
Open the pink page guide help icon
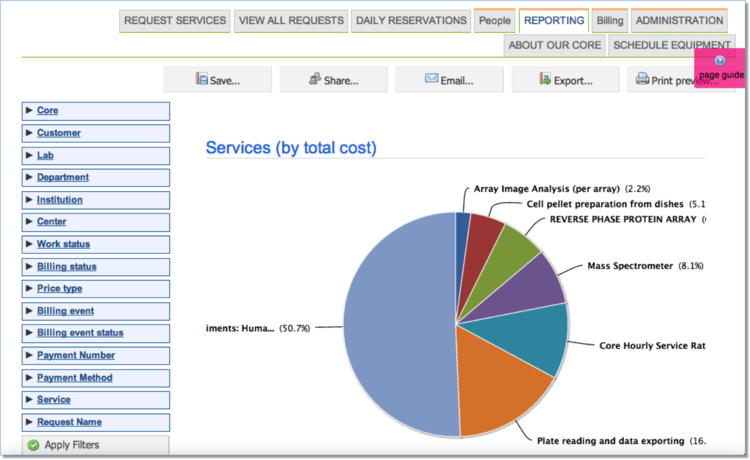click(x=720, y=61)
